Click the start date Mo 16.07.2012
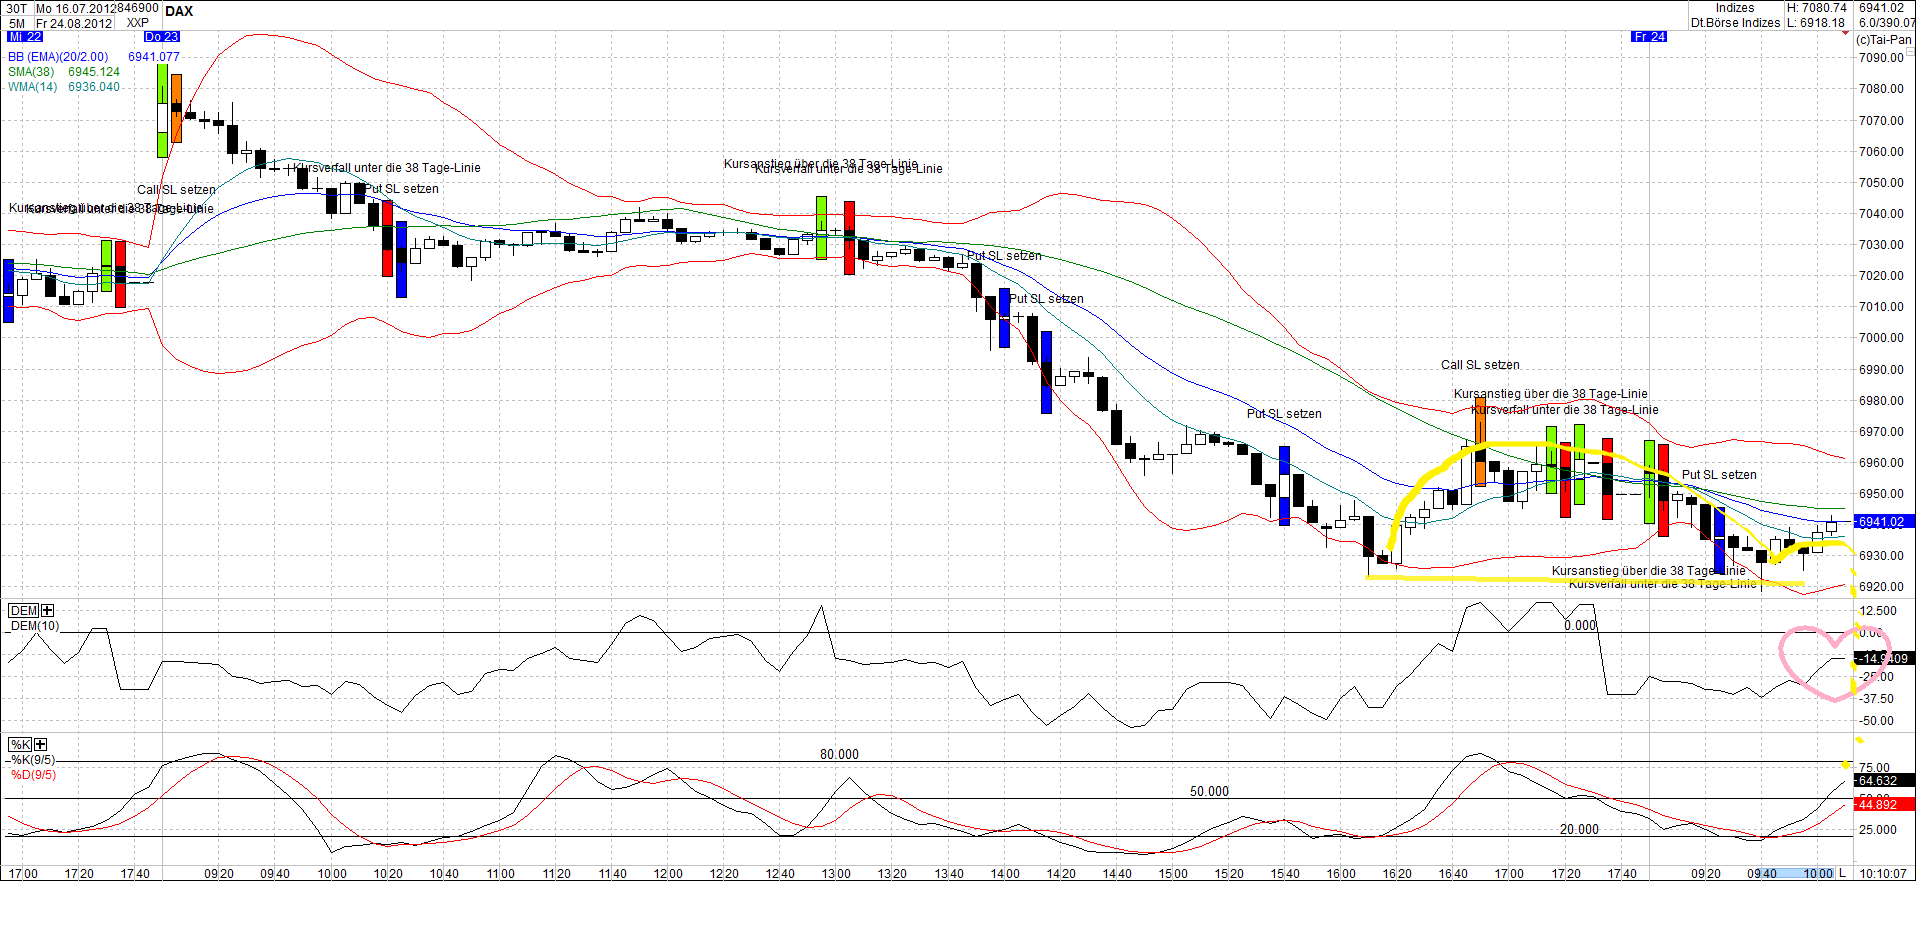1916x951 pixels. tap(75, 8)
